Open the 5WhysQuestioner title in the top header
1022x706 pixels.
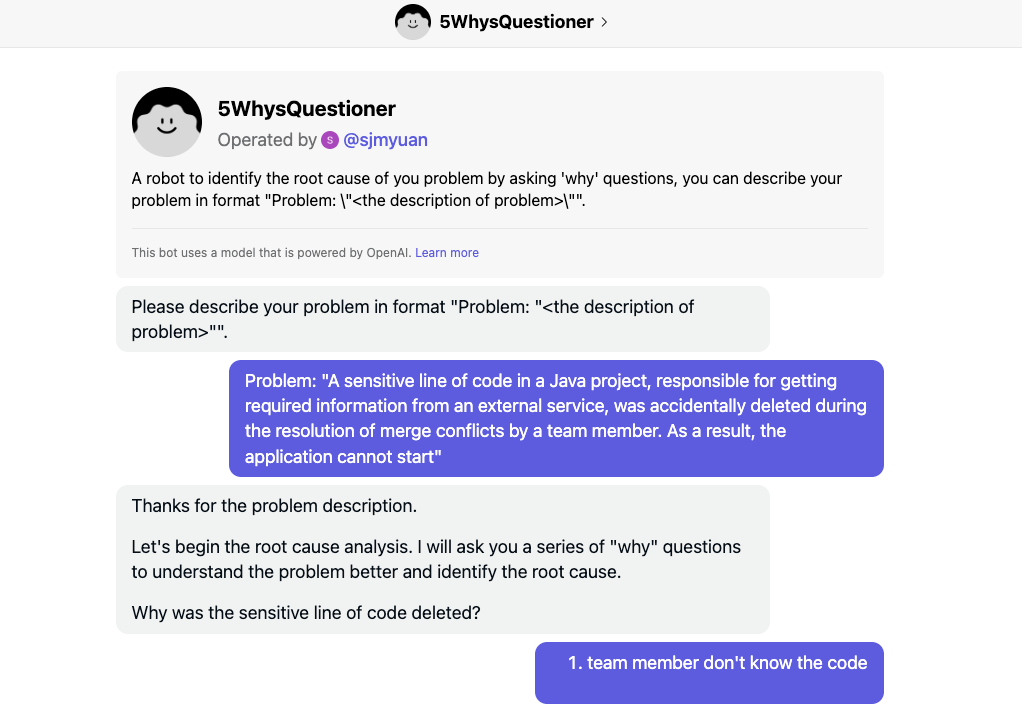click(516, 22)
